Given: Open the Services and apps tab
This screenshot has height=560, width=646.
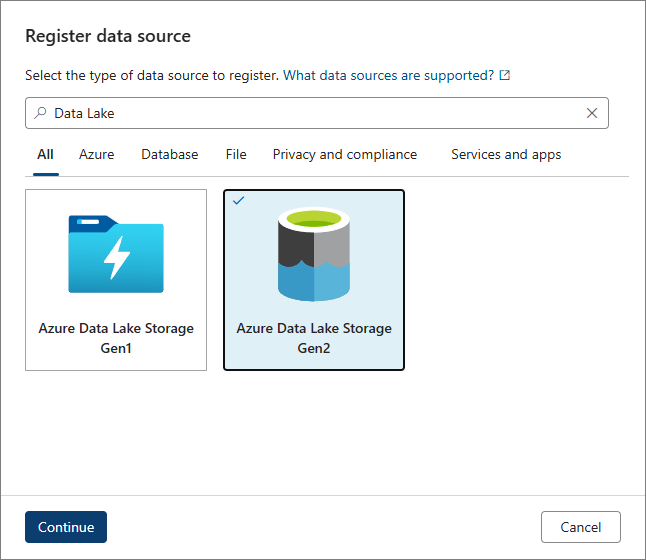Looking at the screenshot, I should click(506, 155).
